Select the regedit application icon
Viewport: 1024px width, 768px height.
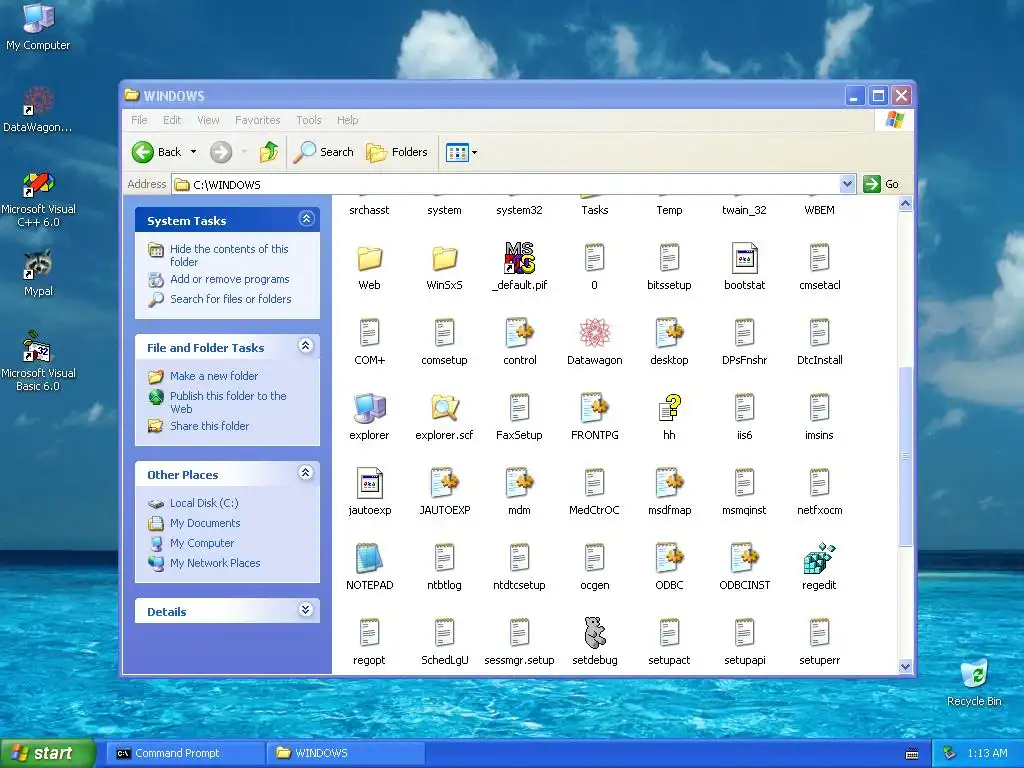819,558
